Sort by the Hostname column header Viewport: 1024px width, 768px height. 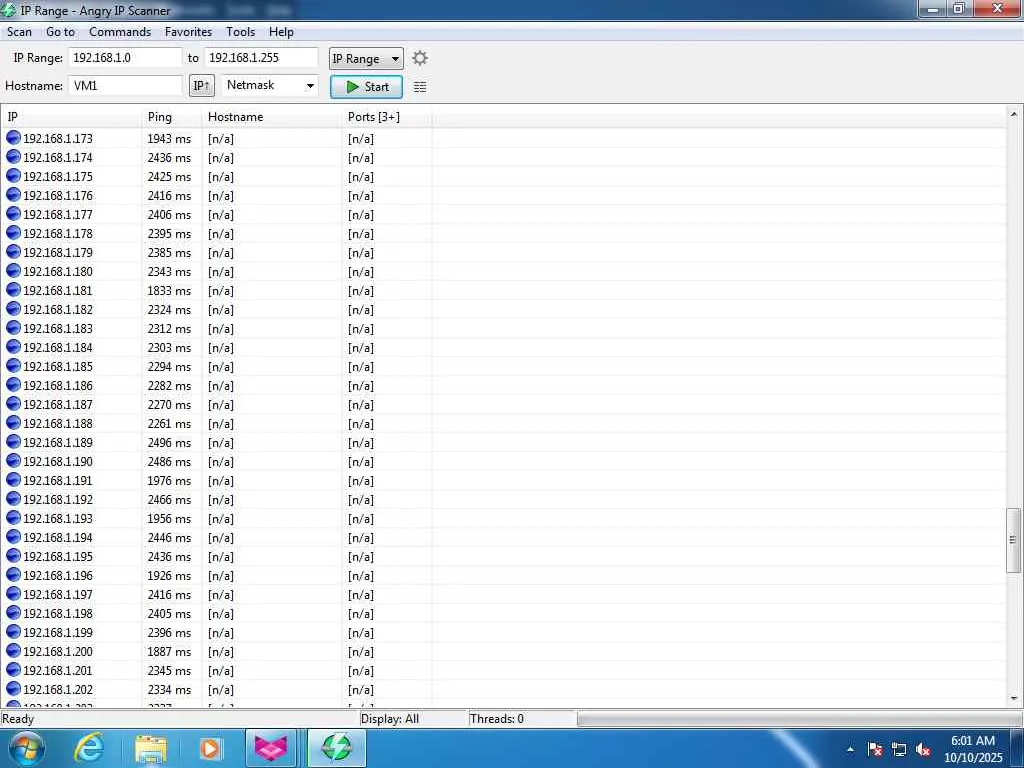tap(272, 117)
